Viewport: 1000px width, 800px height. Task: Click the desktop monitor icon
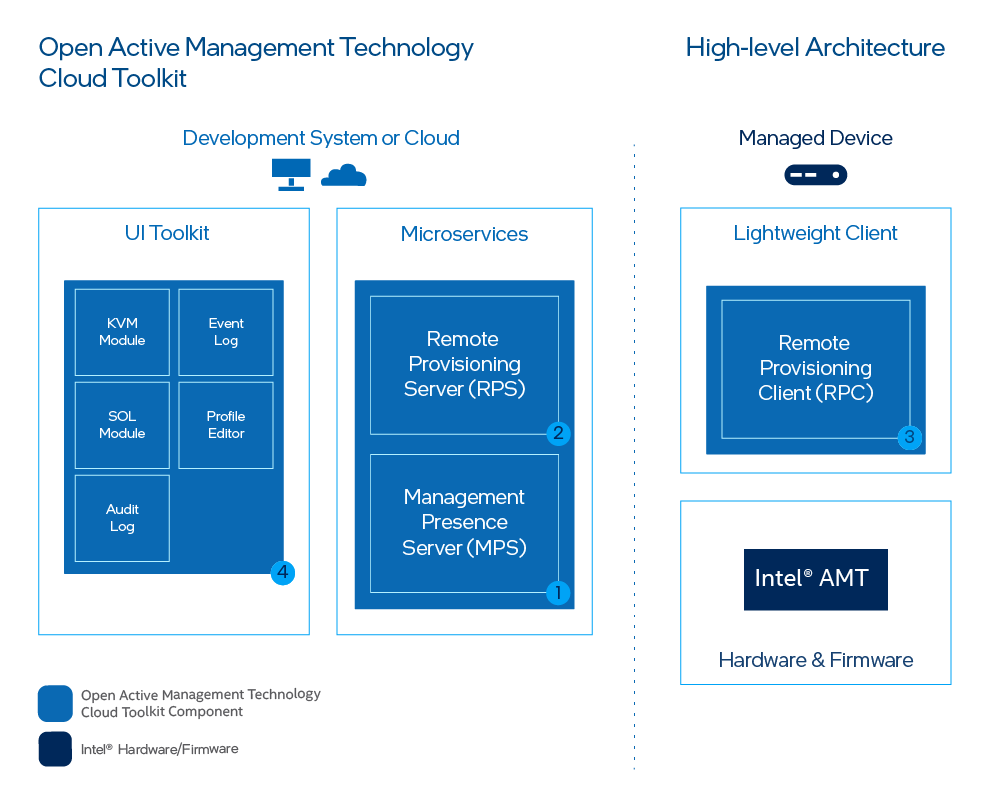pos(291,175)
